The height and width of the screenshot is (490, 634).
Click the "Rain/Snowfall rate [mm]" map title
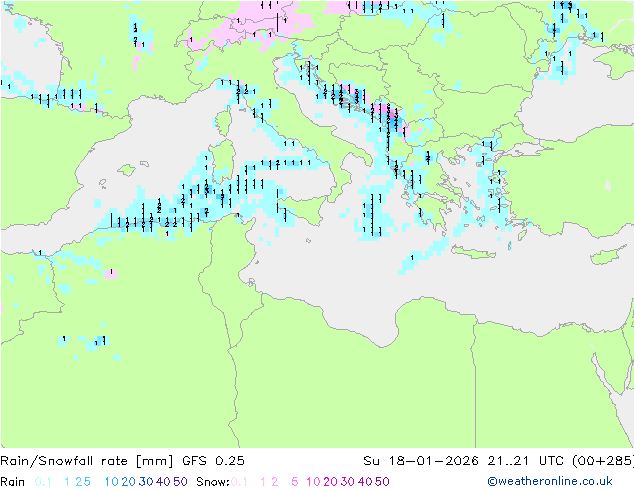coord(87,461)
